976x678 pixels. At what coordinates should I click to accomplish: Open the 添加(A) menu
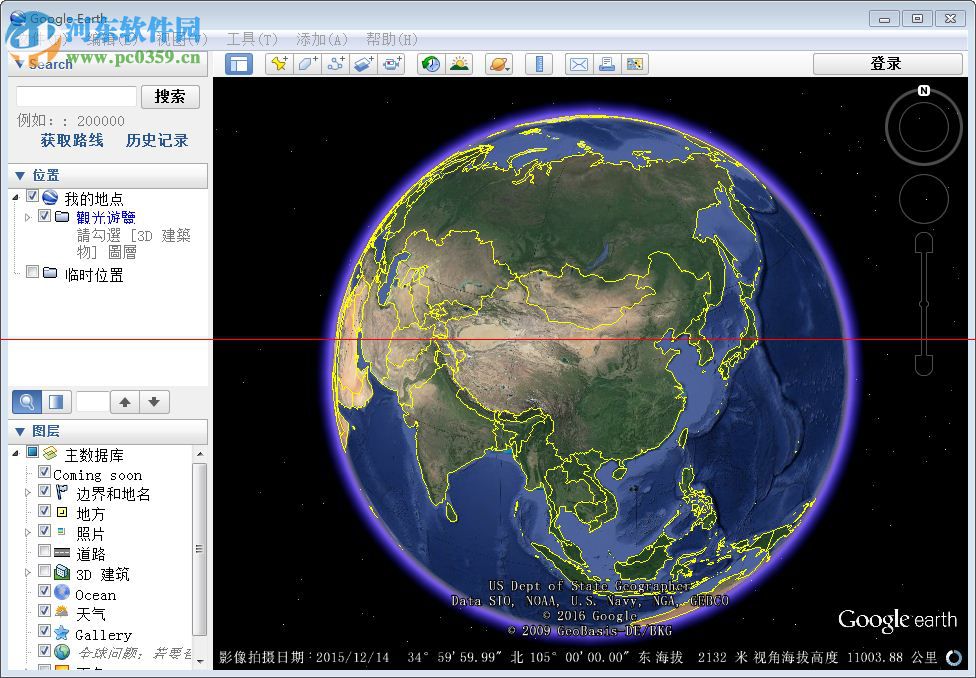coord(319,39)
